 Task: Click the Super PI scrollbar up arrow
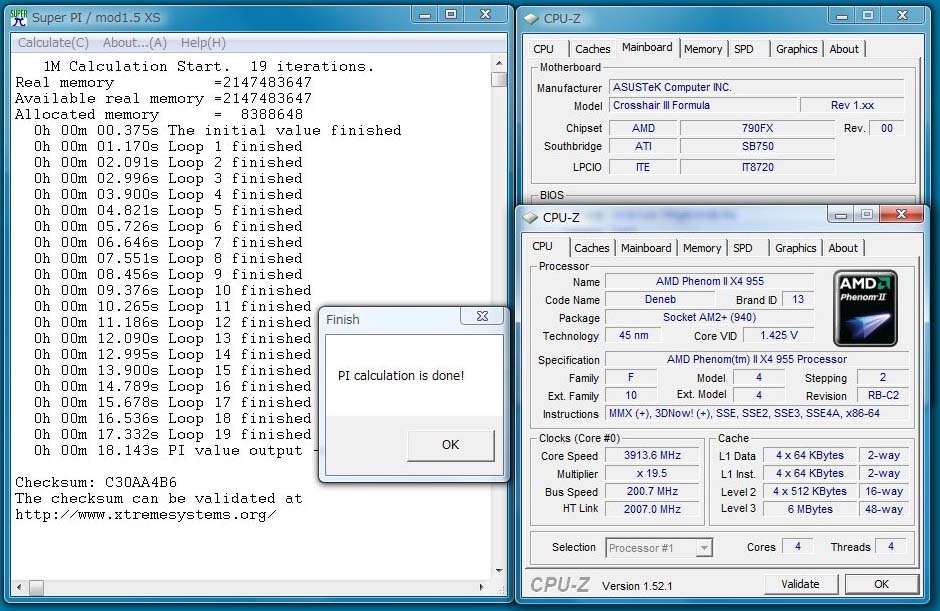pos(499,64)
